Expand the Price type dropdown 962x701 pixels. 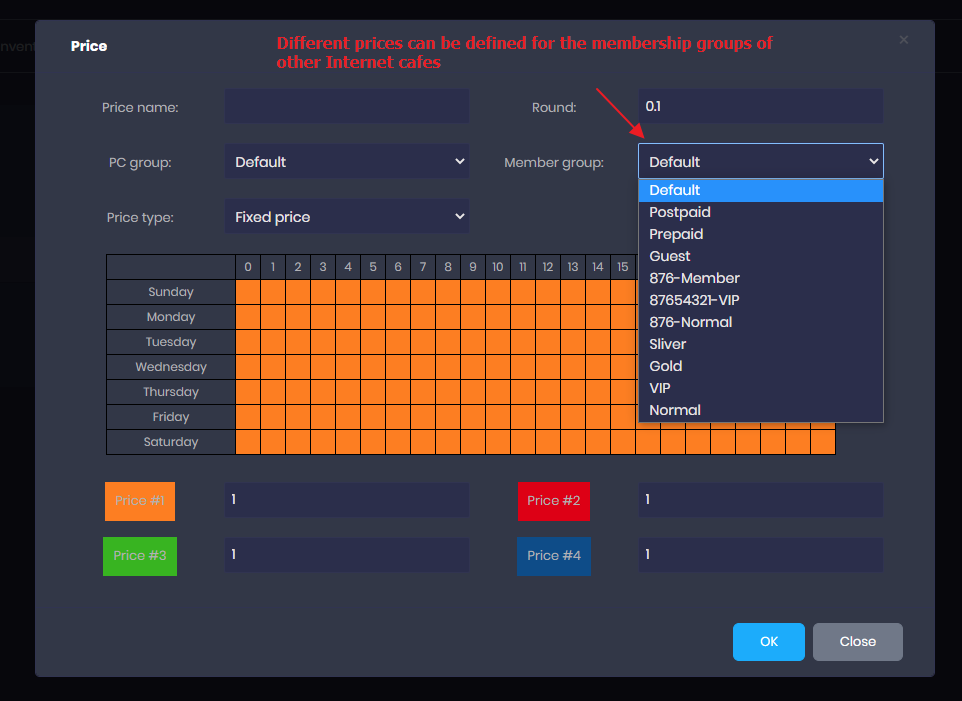(x=346, y=217)
